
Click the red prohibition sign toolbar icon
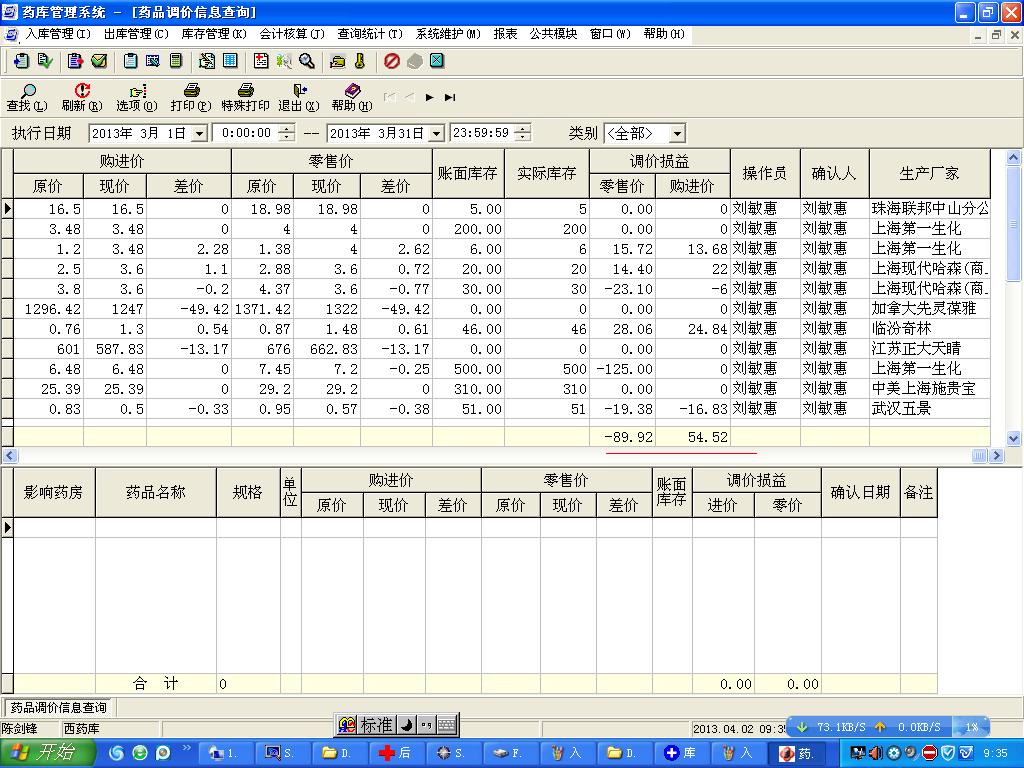tap(392, 61)
